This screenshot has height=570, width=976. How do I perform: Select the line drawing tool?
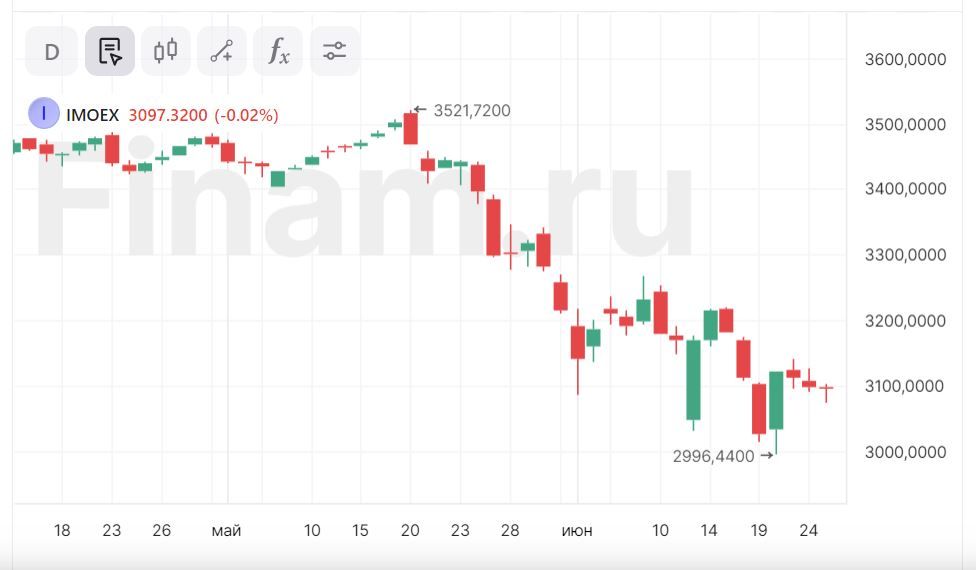222,51
